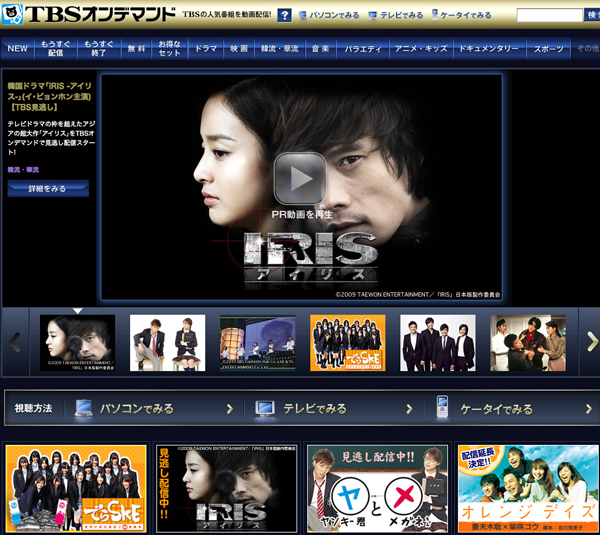Image resolution: width=600 pixels, height=535 pixels.
Task: Click the mobile phone icon beside ケータイでみる in viewing methods
Action: pos(441,409)
